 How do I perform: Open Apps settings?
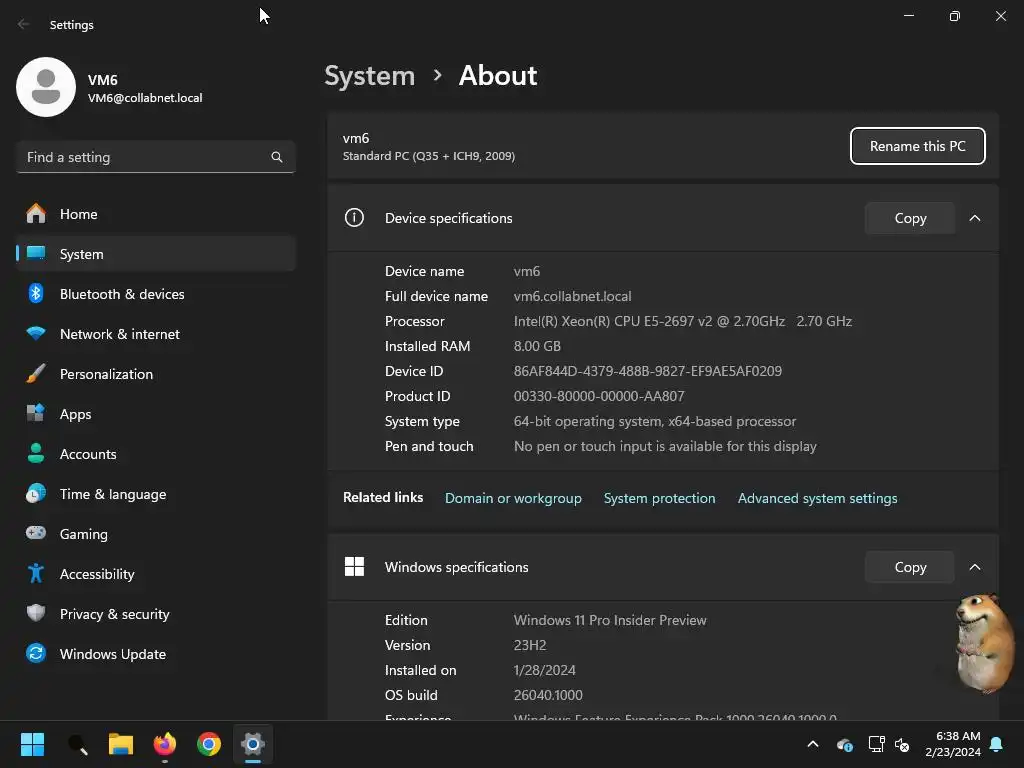click(155, 414)
